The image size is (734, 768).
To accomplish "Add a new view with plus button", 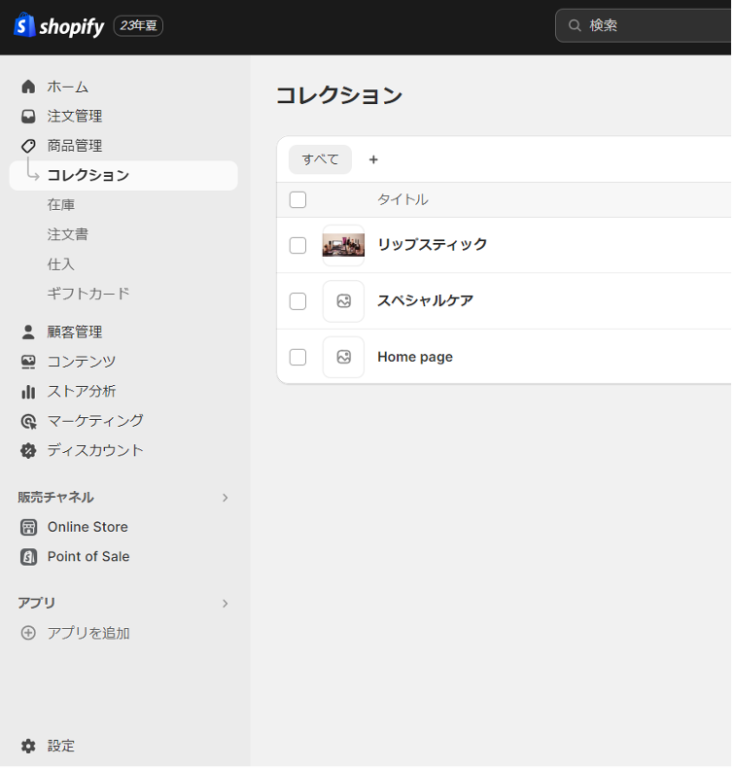I will [x=373, y=159].
